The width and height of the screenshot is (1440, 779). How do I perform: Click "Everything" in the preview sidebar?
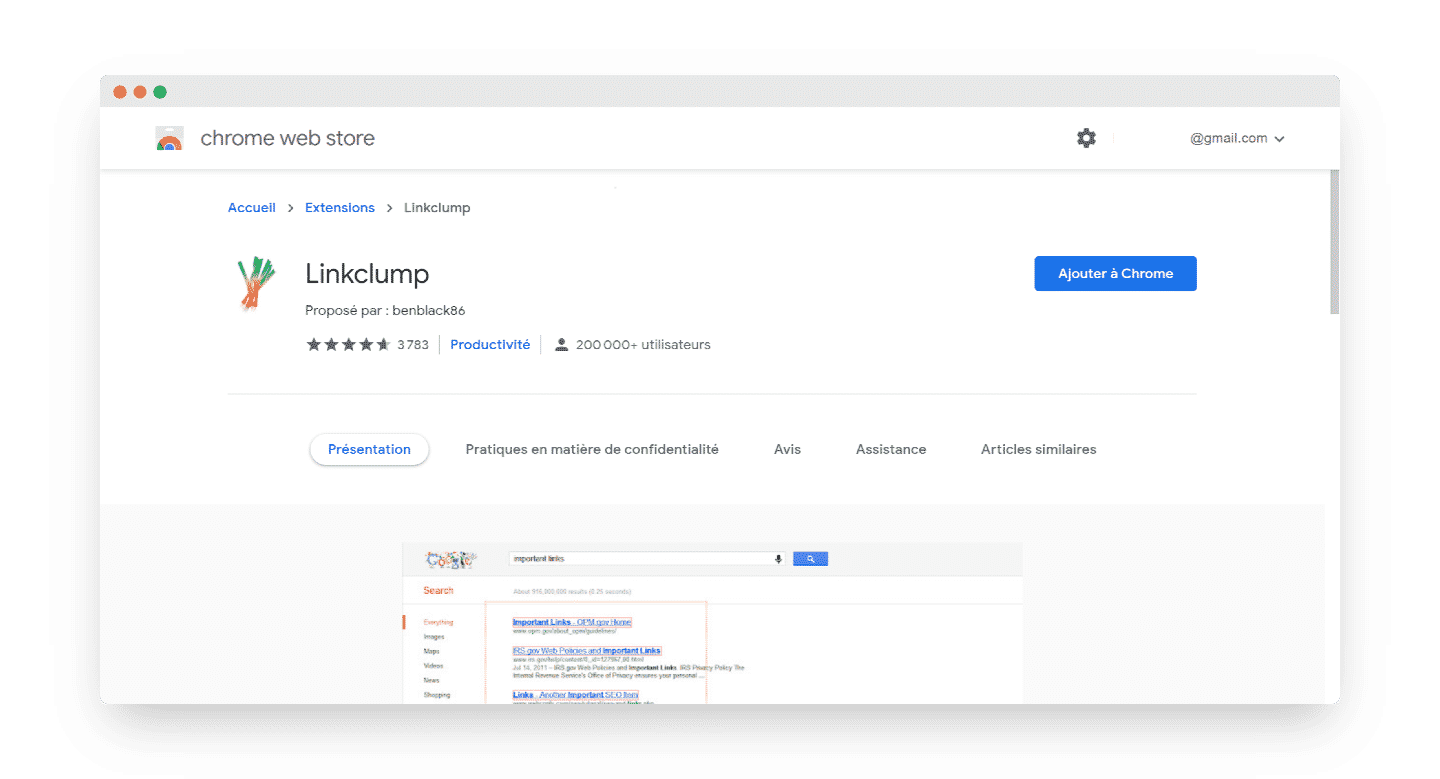coord(438,622)
